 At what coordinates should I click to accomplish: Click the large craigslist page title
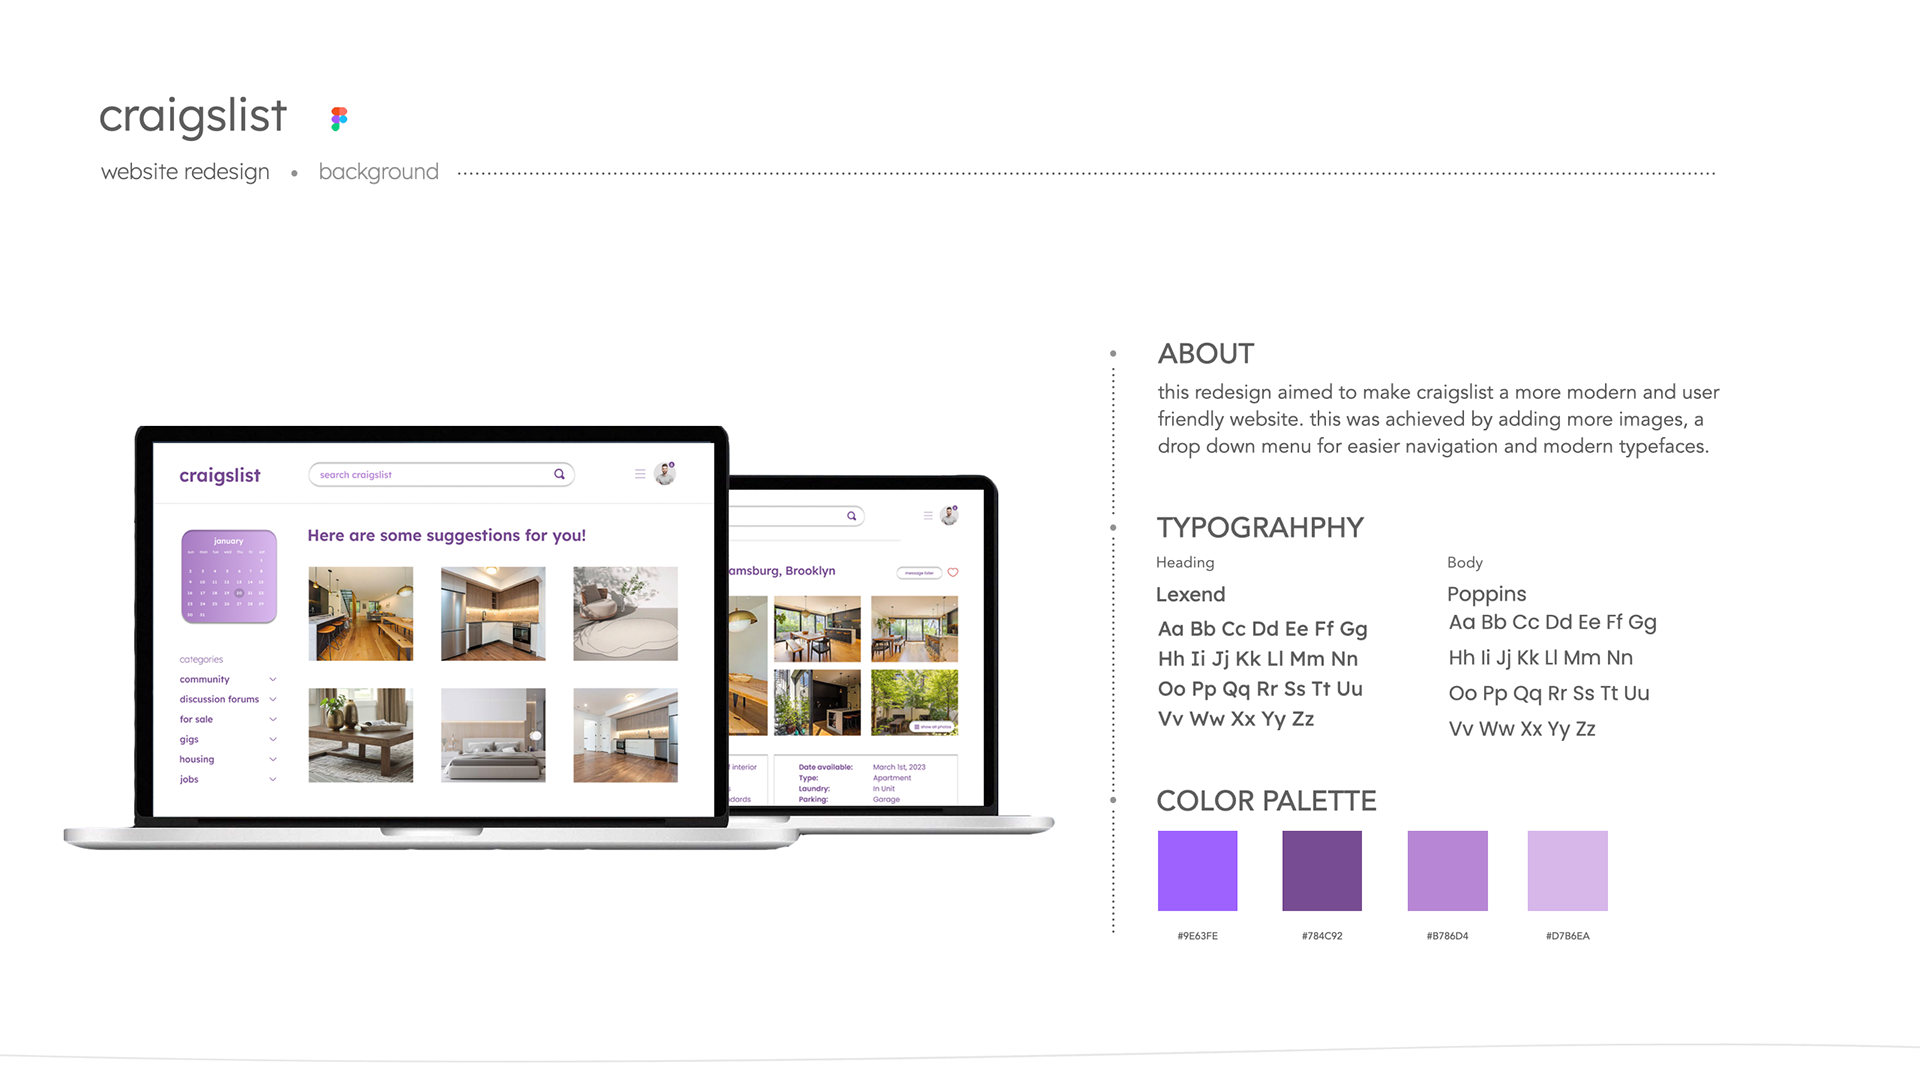193,117
